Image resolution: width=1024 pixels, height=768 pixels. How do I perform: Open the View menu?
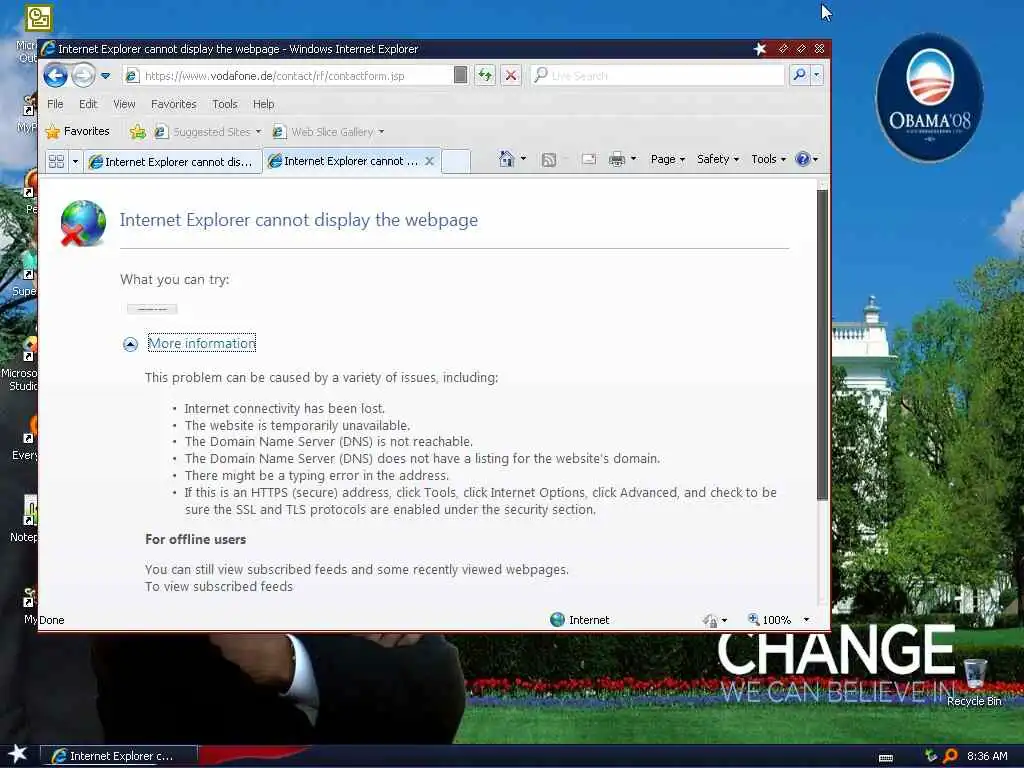click(124, 104)
